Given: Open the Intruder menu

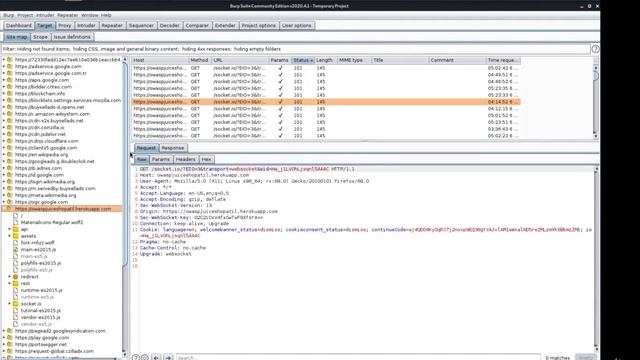Looking at the screenshot, I should [x=45, y=15].
